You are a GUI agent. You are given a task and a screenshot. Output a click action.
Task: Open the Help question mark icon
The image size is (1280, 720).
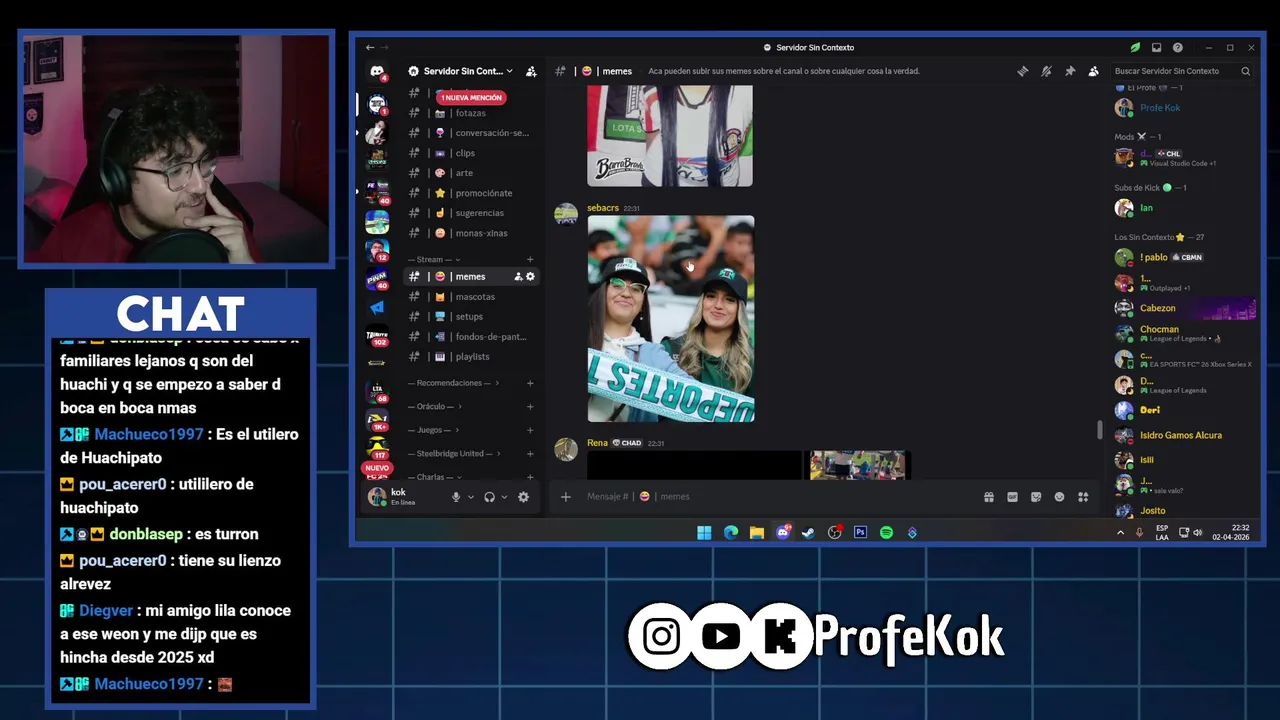pos(1178,47)
